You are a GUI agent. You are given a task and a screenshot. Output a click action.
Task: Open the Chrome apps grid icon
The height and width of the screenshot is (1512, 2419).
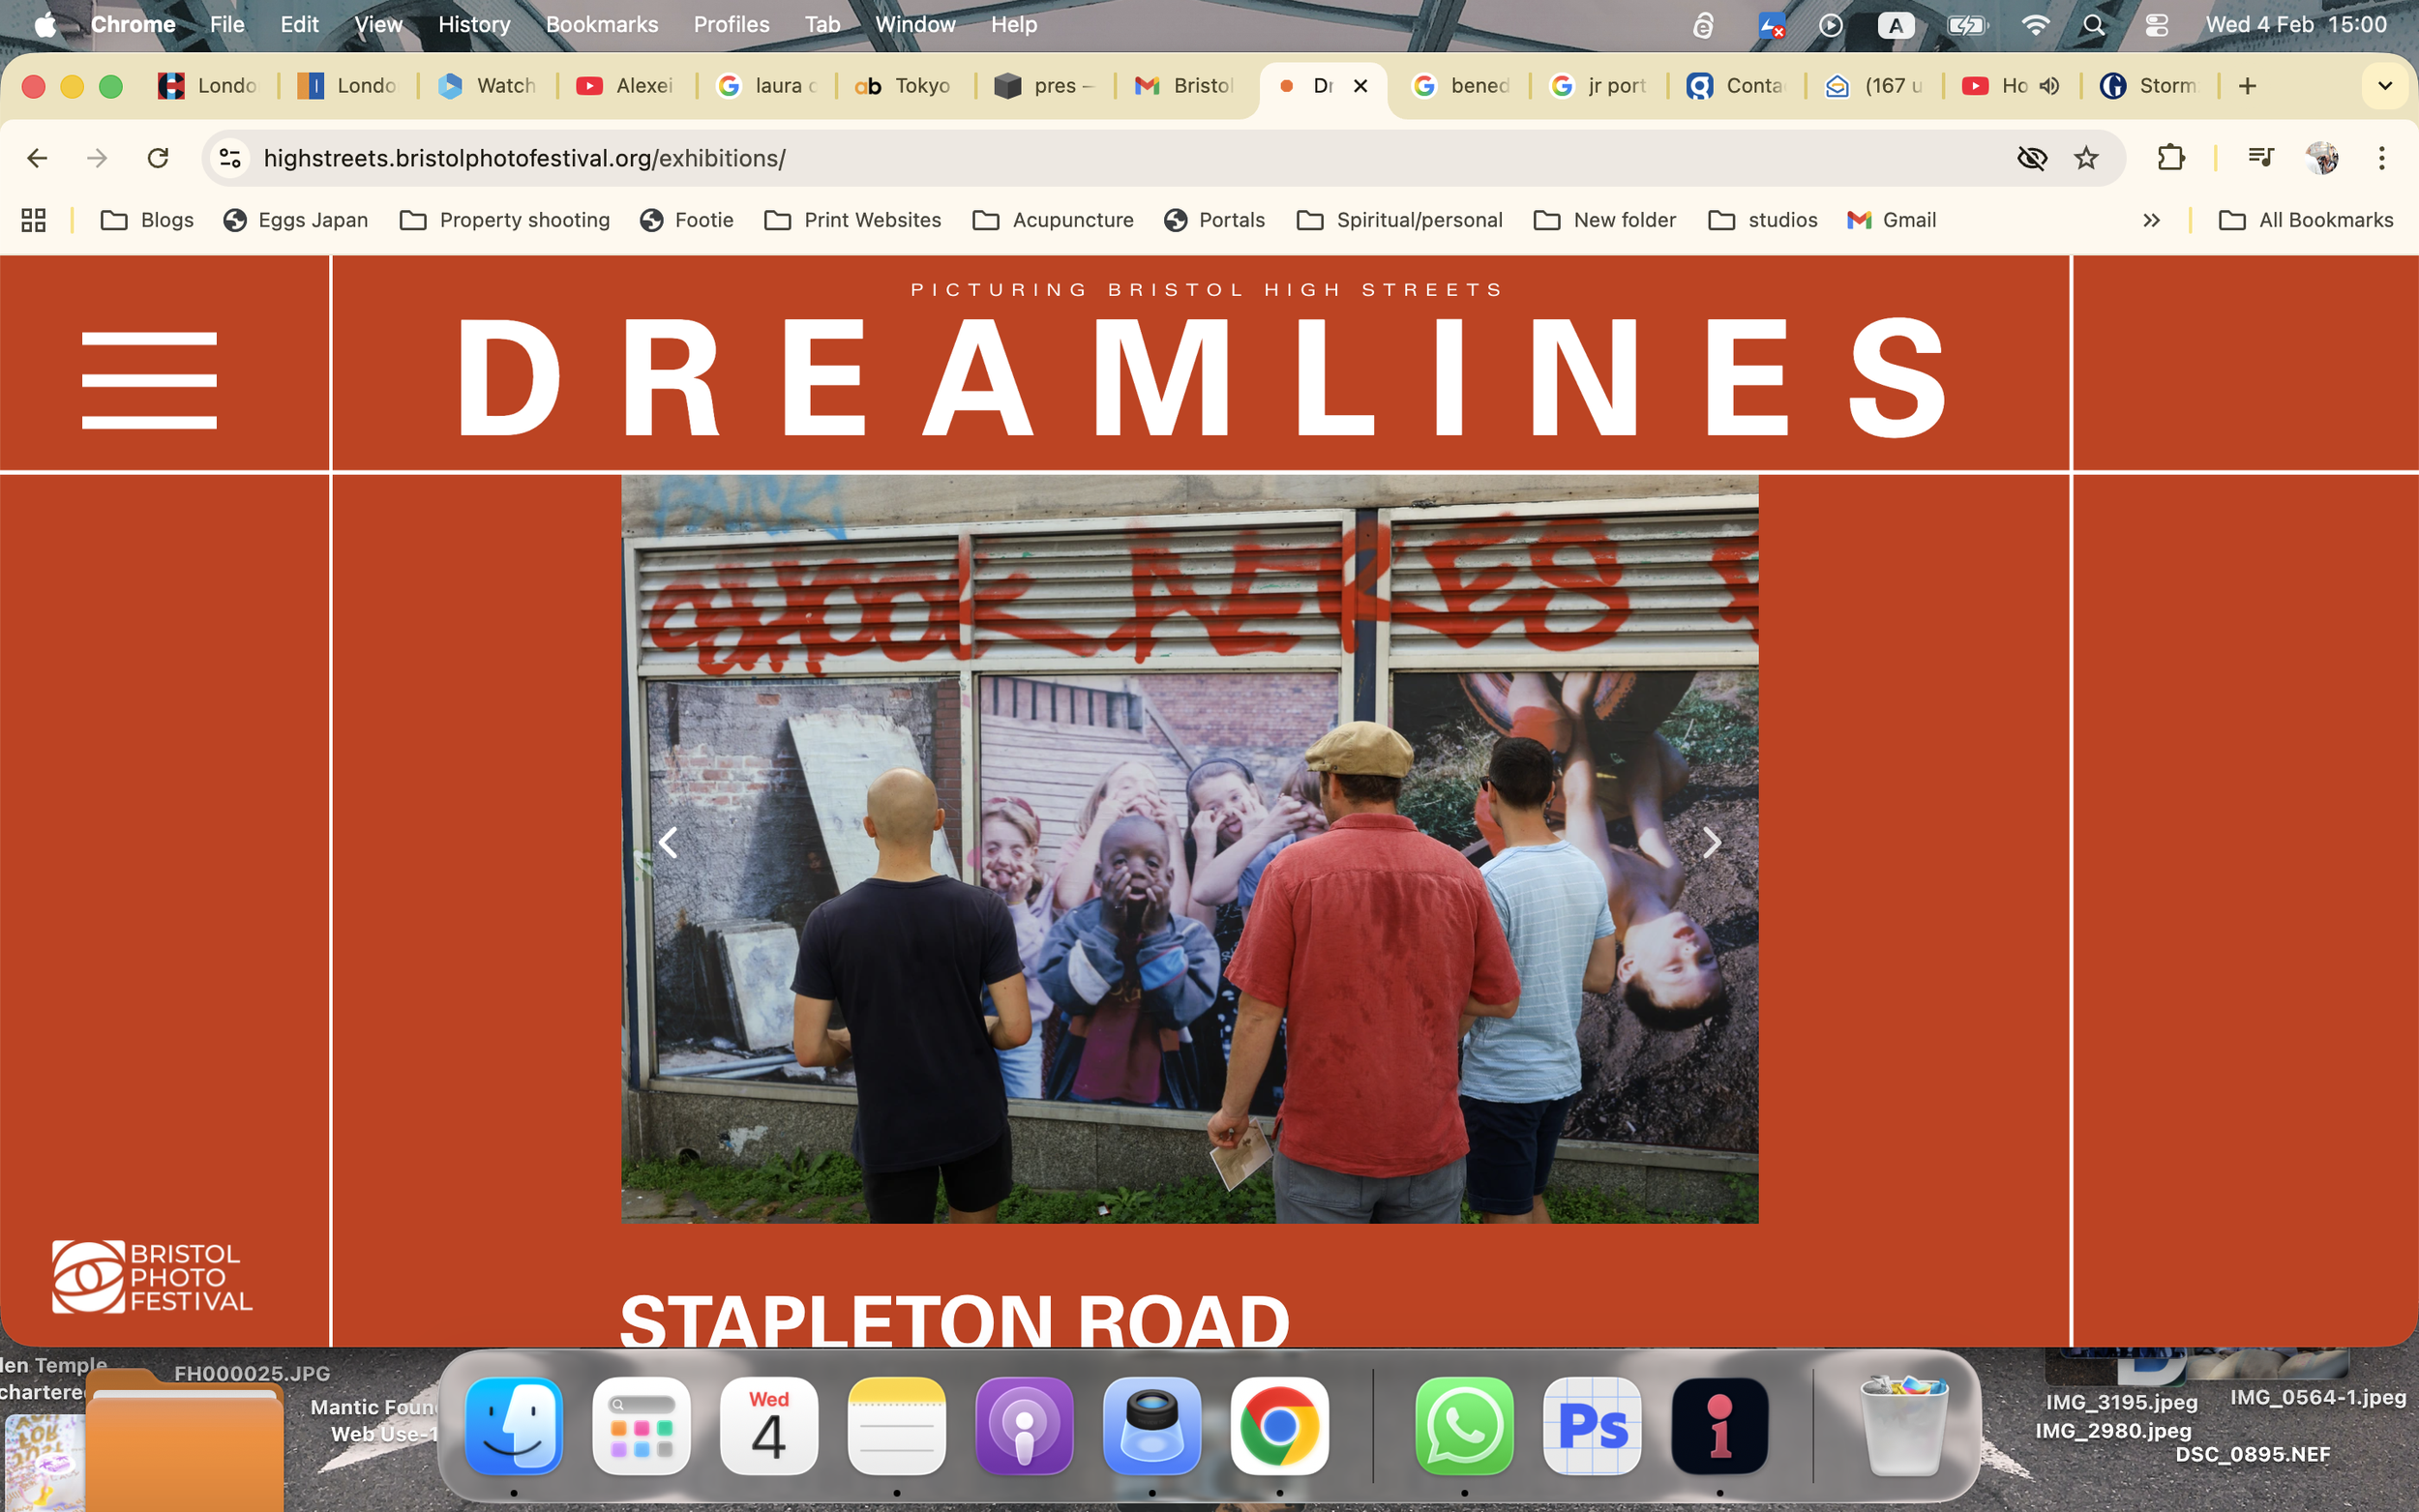[34, 220]
